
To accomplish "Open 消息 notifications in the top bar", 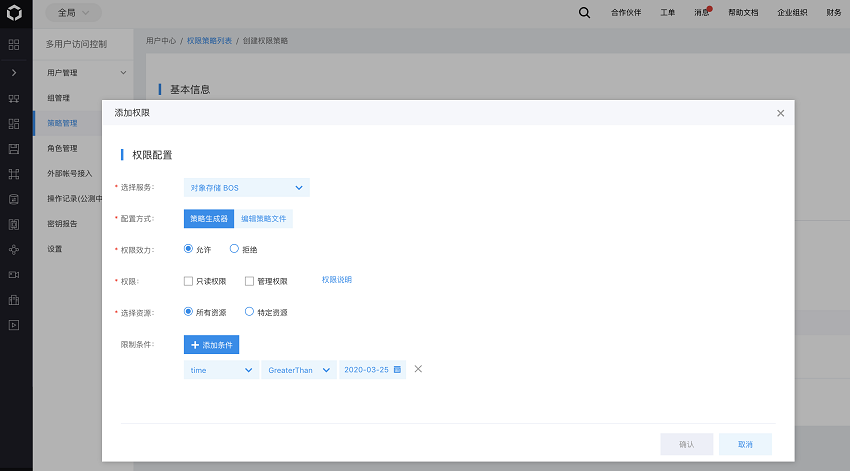I will 702,12.
